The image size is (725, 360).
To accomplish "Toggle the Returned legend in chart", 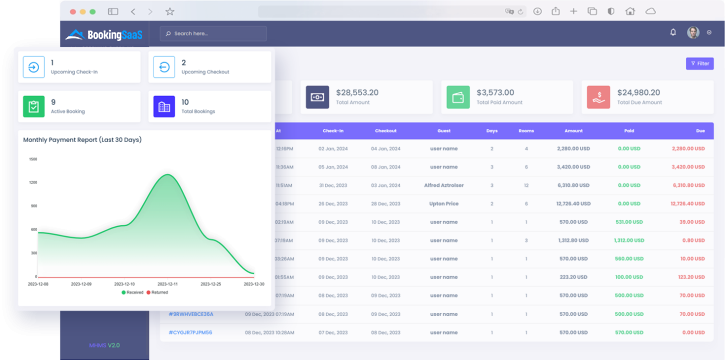I will pos(157,293).
